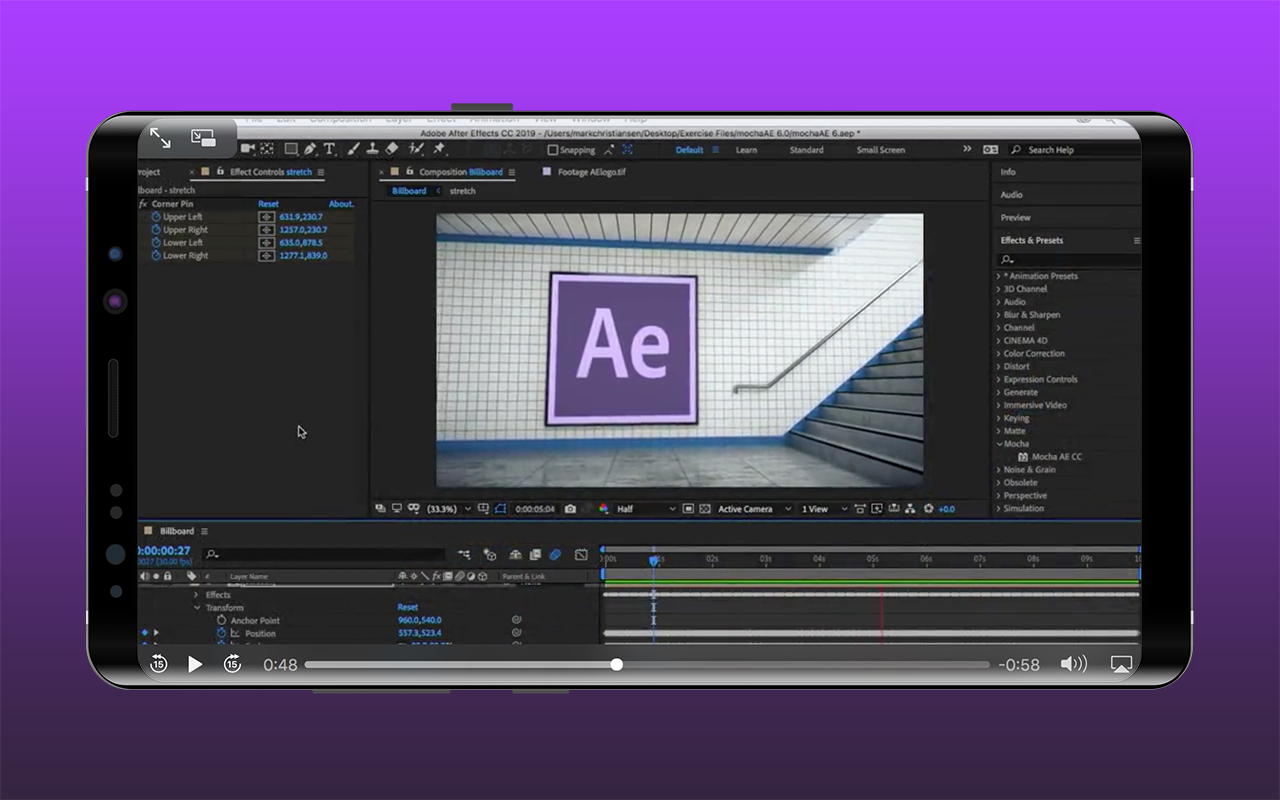The width and height of the screenshot is (1280, 800).
Task: Pick the Clone Stamp tool
Action: click(x=372, y=149)
